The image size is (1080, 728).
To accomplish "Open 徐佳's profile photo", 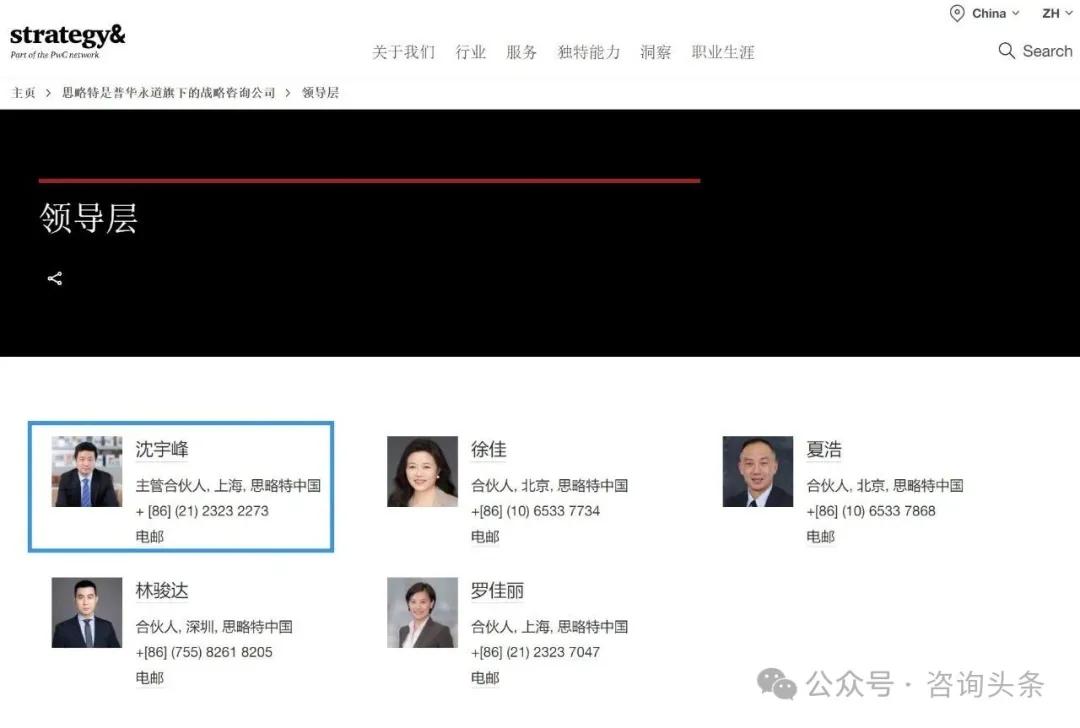I will click(x=422, y=471).
